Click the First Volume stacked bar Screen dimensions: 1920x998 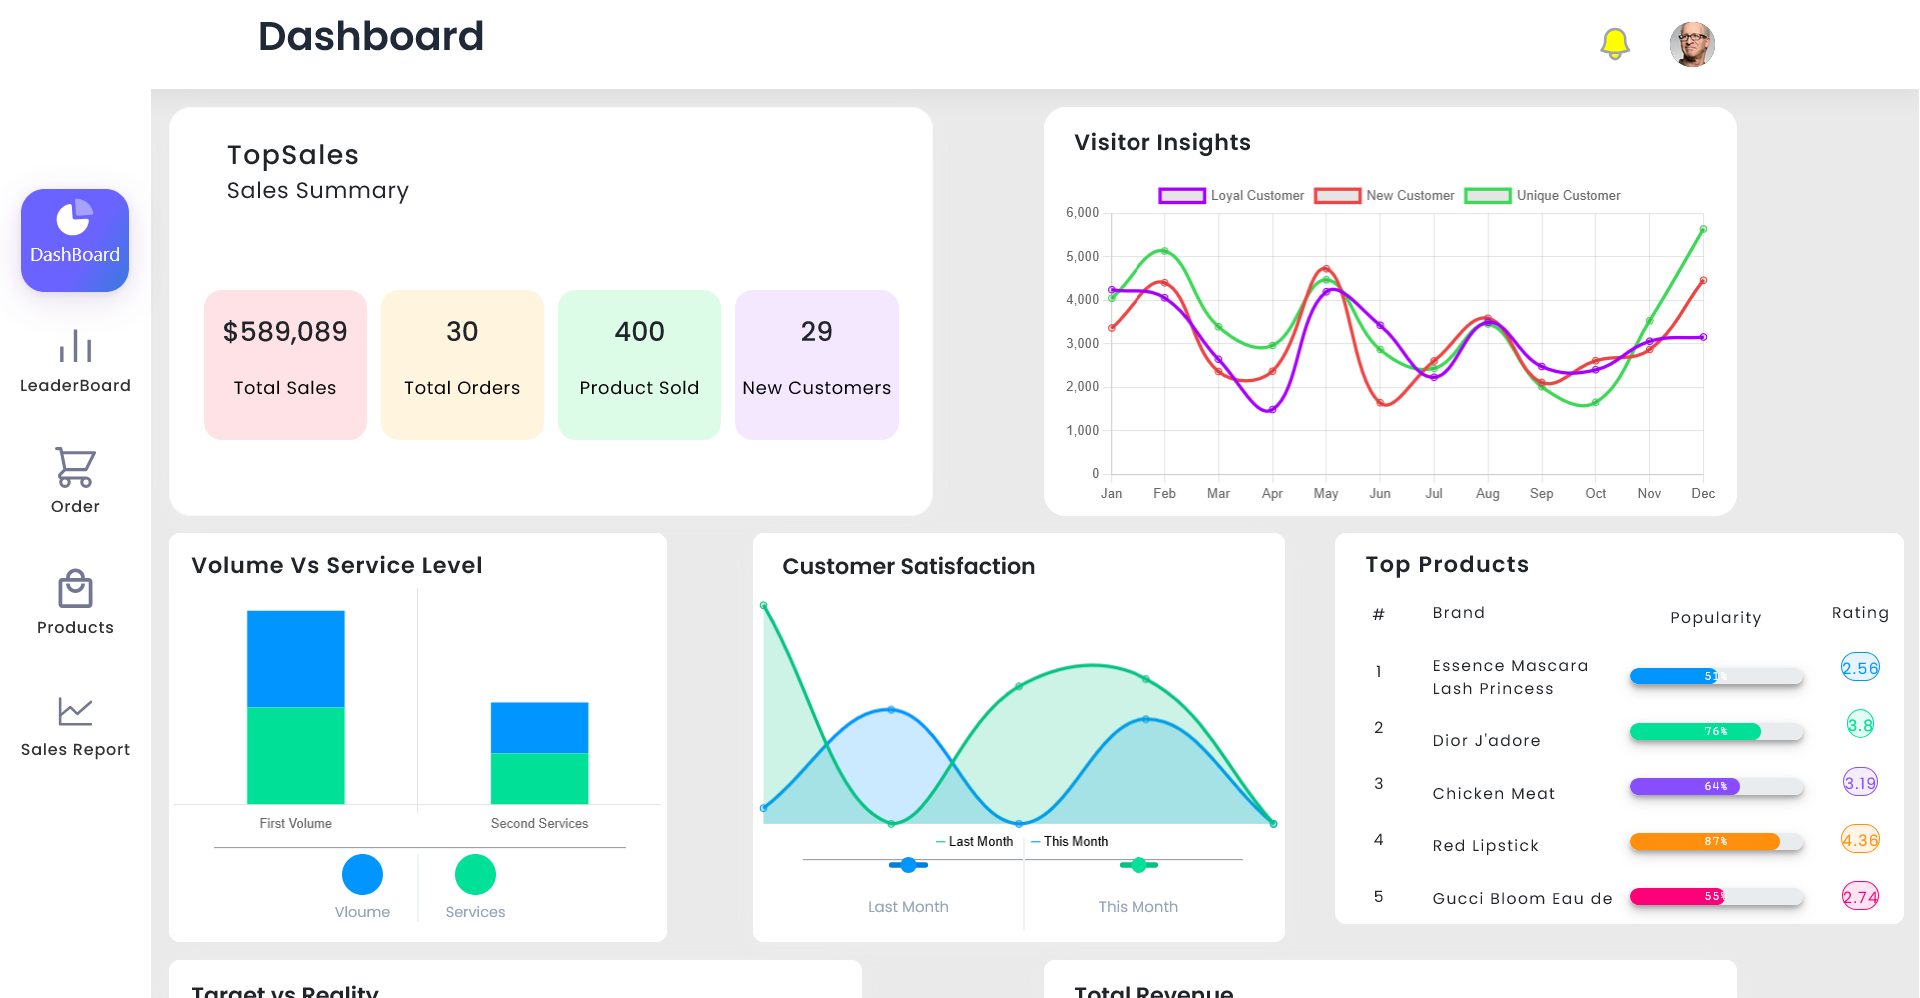point(296,707)
